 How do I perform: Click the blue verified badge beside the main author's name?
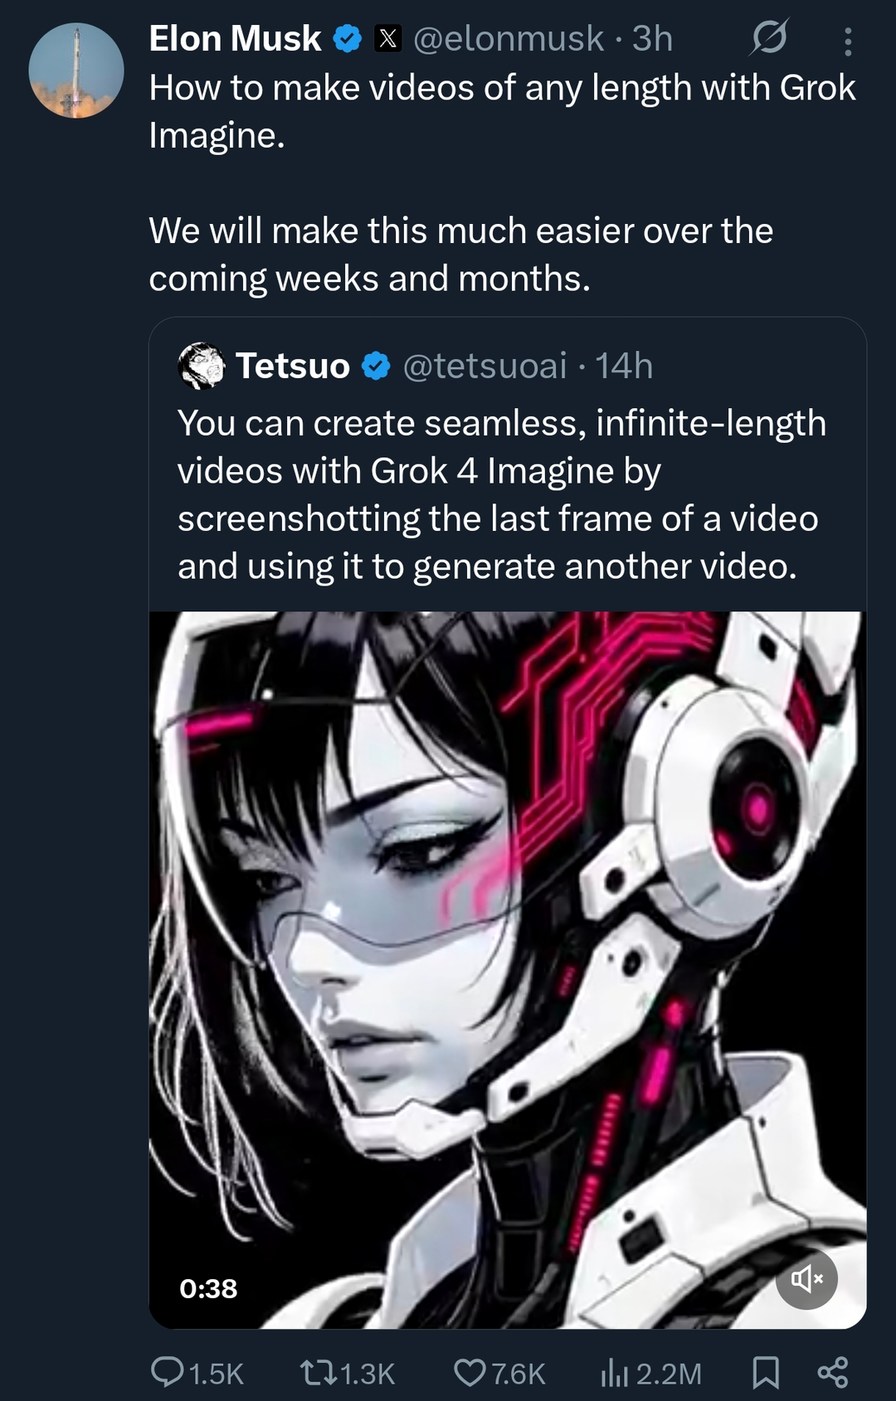tap(347, 39)
